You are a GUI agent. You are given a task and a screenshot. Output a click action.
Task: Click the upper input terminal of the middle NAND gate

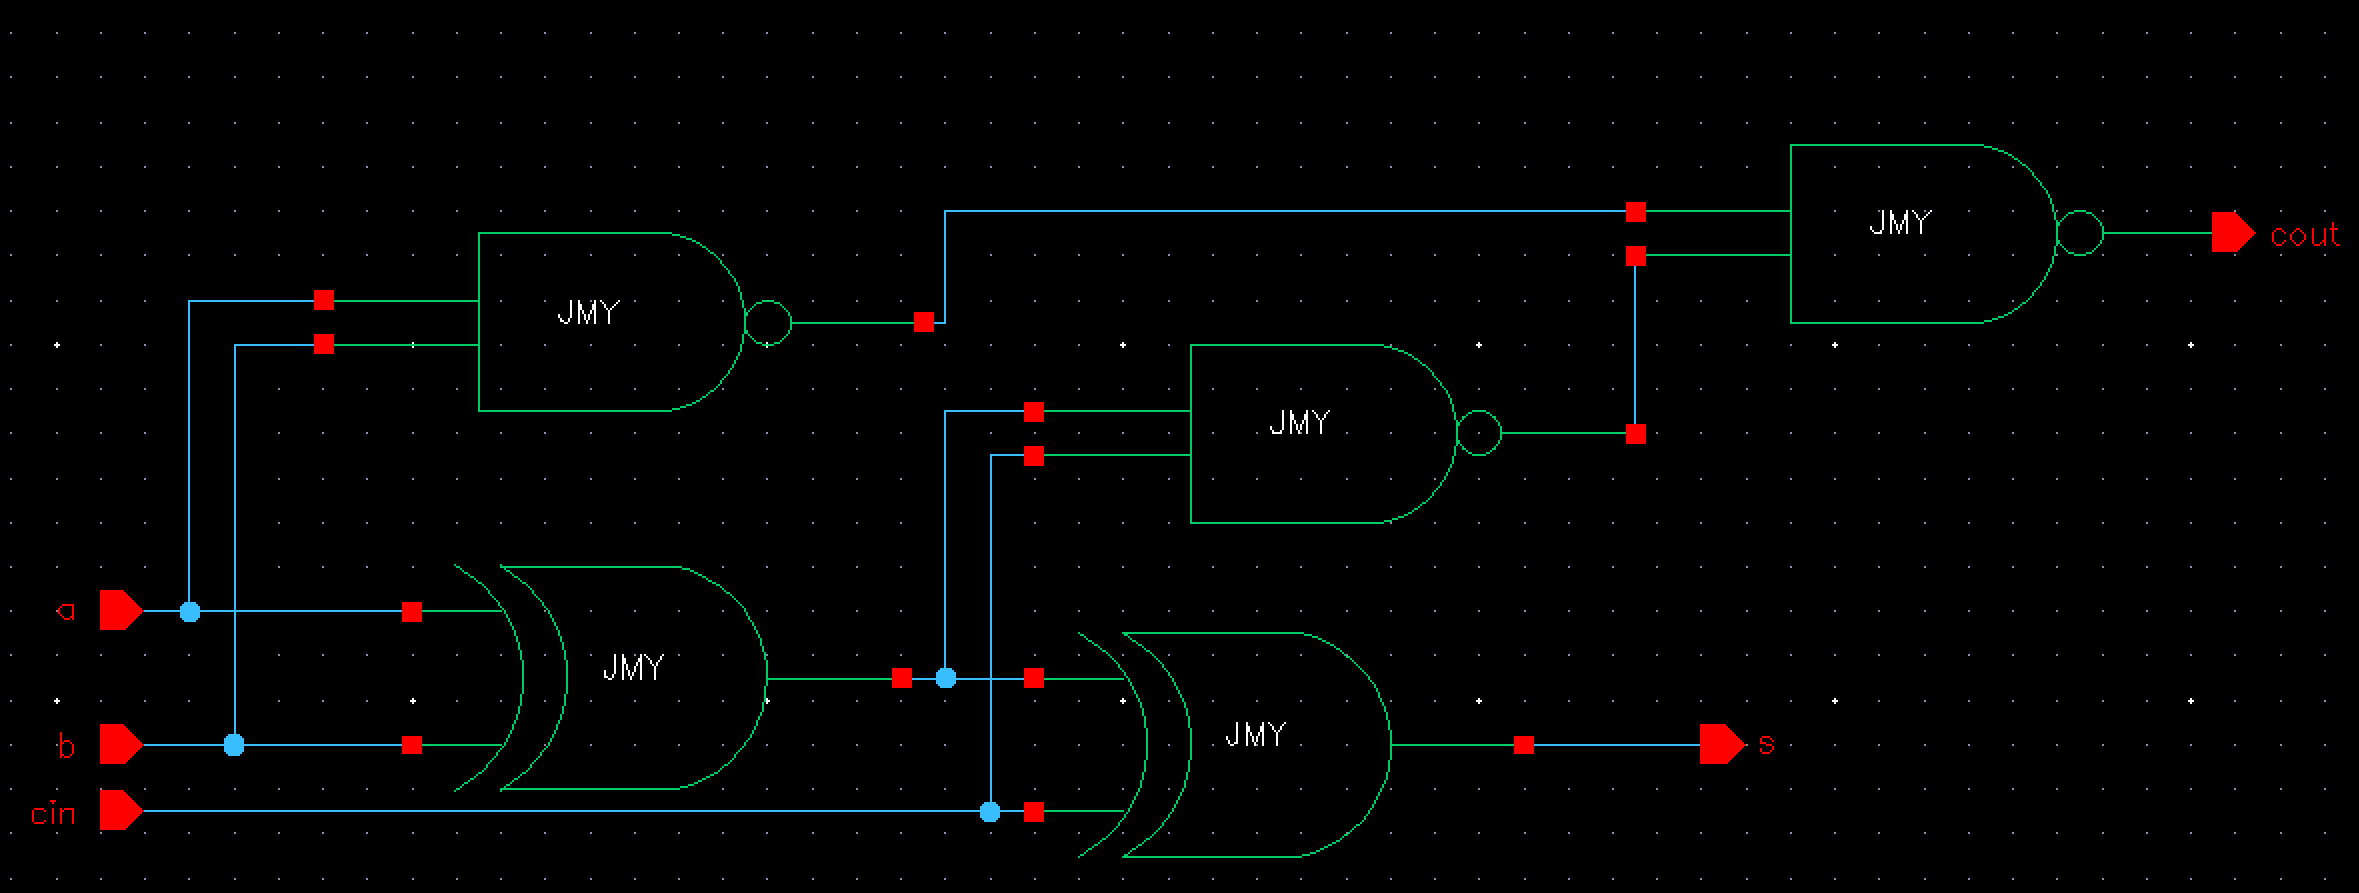click(x=1034, y=412)
